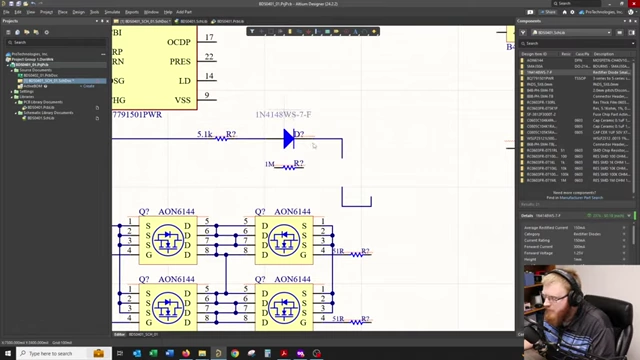The image size is (640, 360).
Task: Click the title bar search field
Action: pos(576,4)
